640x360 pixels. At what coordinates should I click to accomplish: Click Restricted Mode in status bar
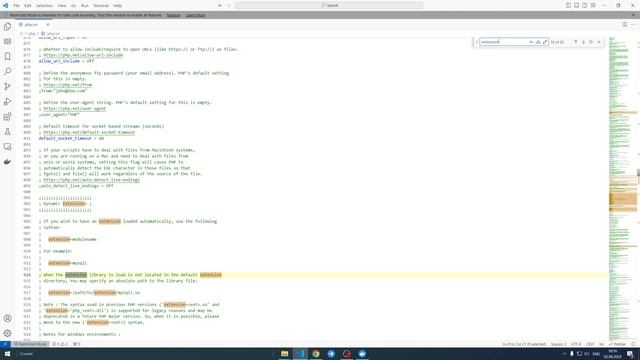[30, 344]
